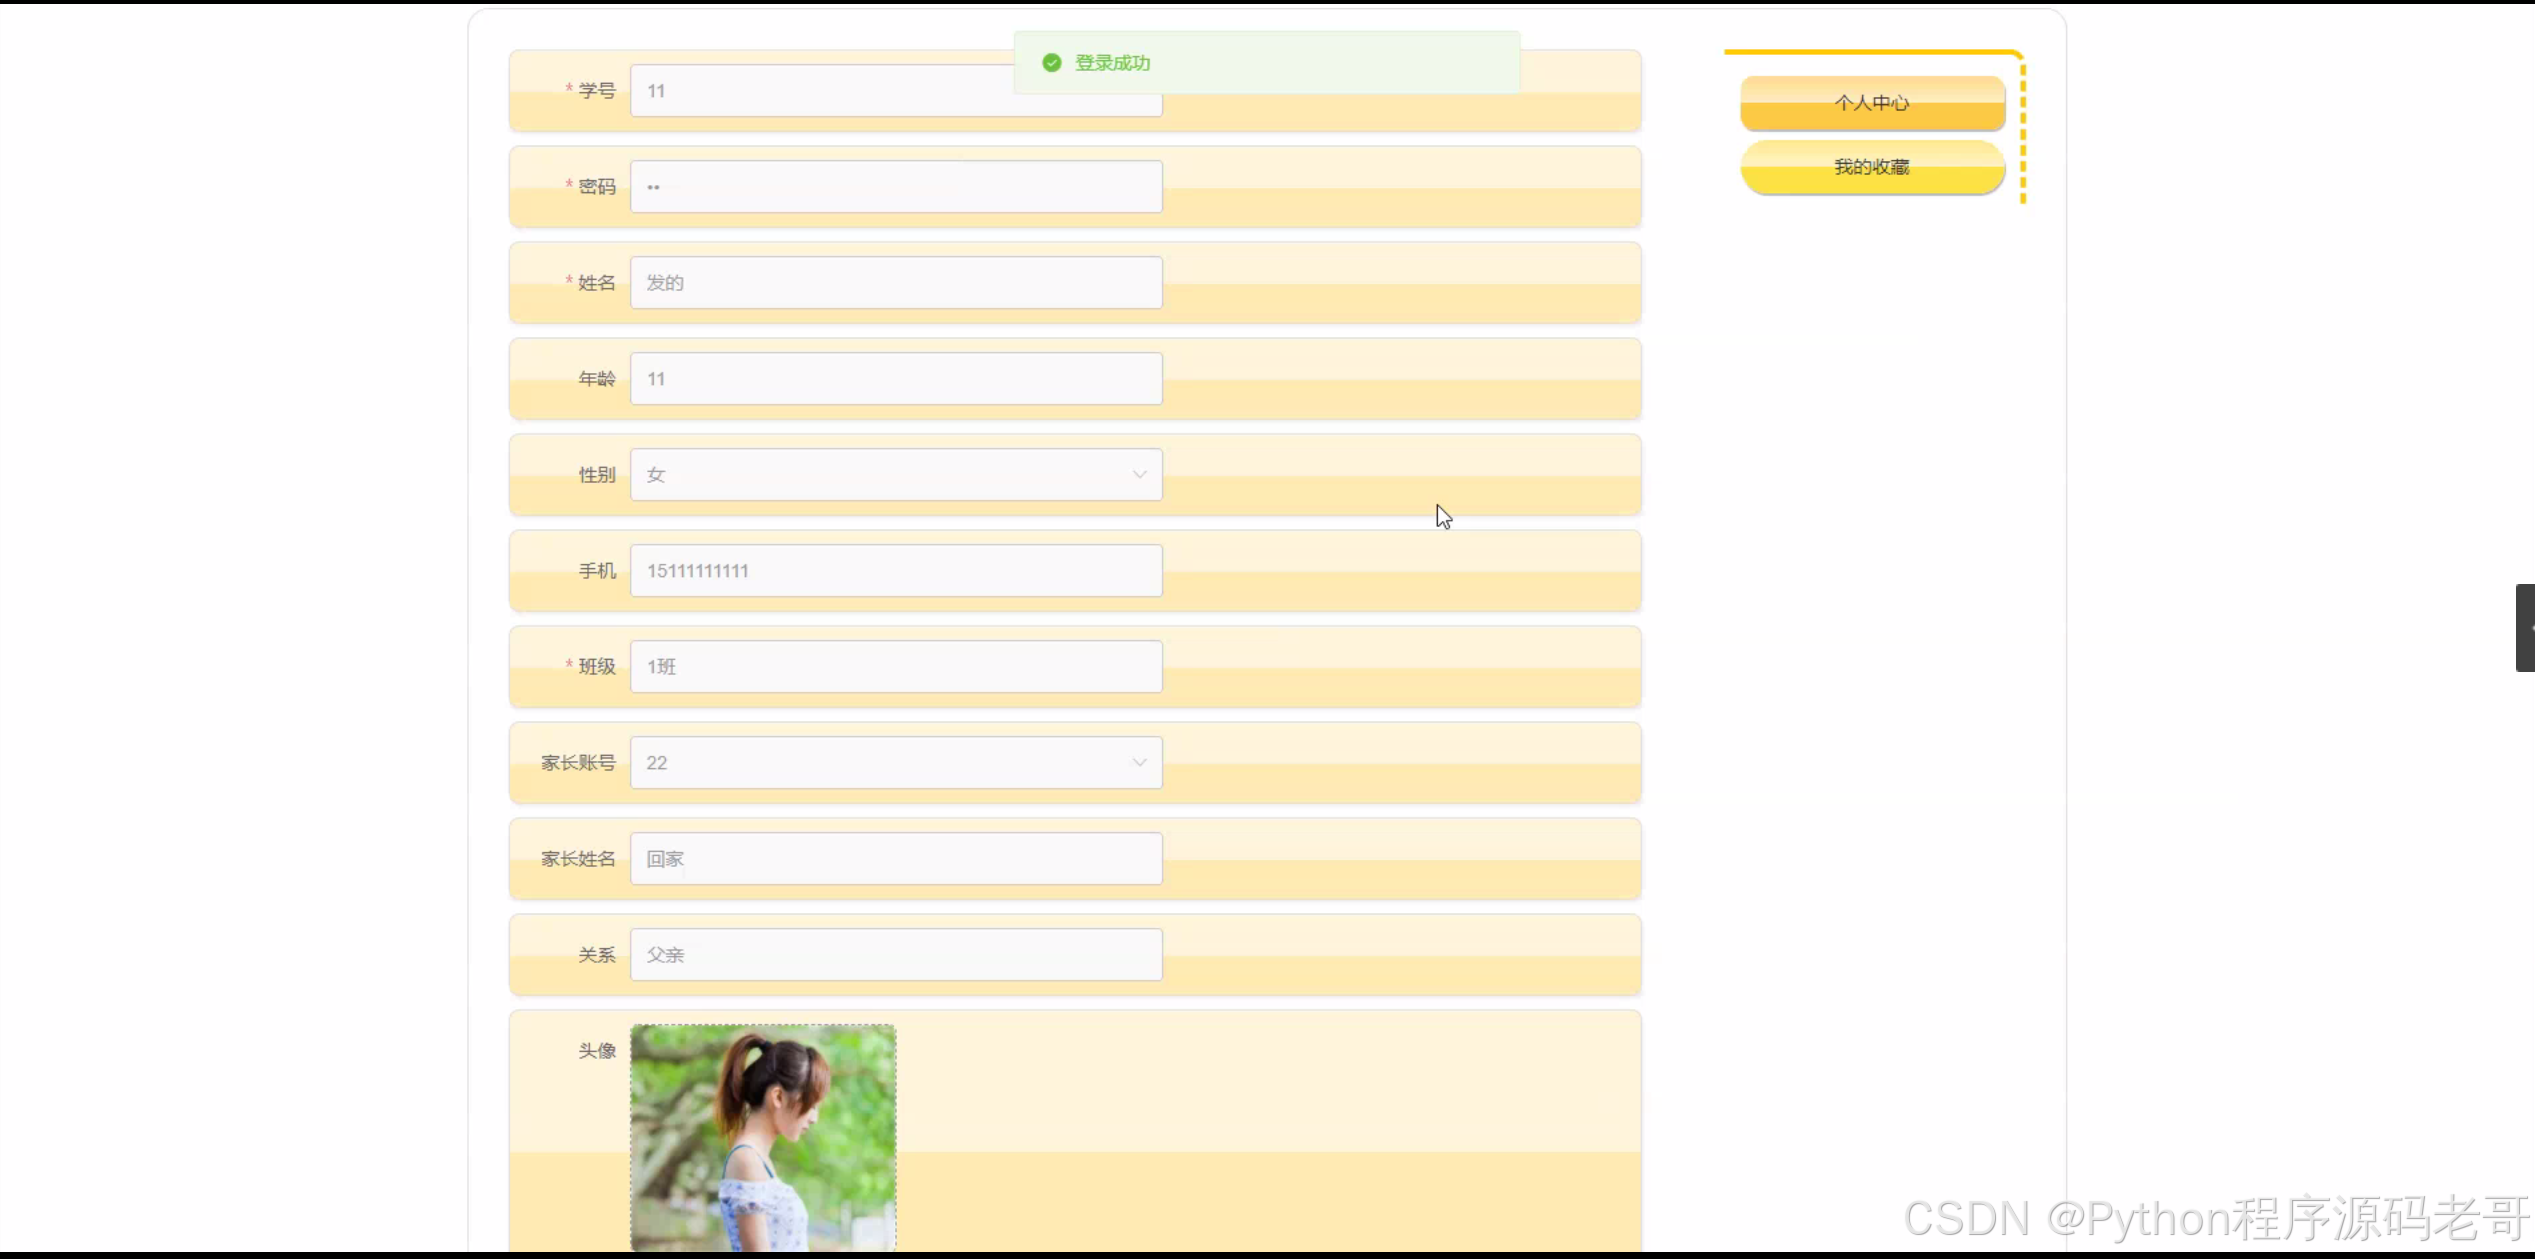Click the 密码 password field
2535x1259 pixels.
click(895, 187)
